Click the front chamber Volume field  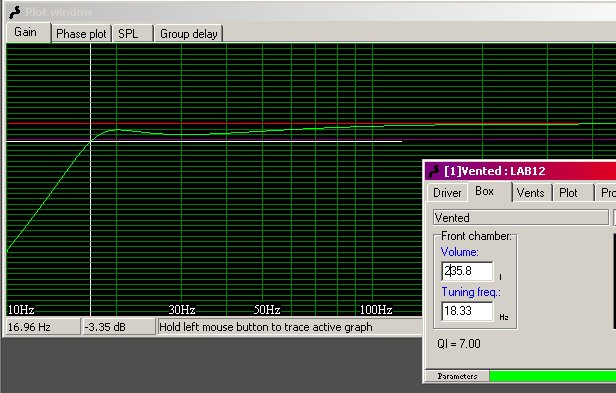pyautogui.click(x=467, y=271)
